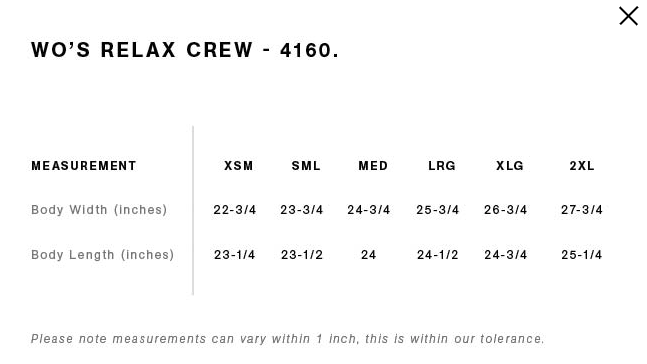Screen dimensions: 647x364
Task: Click the 2XL size header
Action: coord(582,166)
